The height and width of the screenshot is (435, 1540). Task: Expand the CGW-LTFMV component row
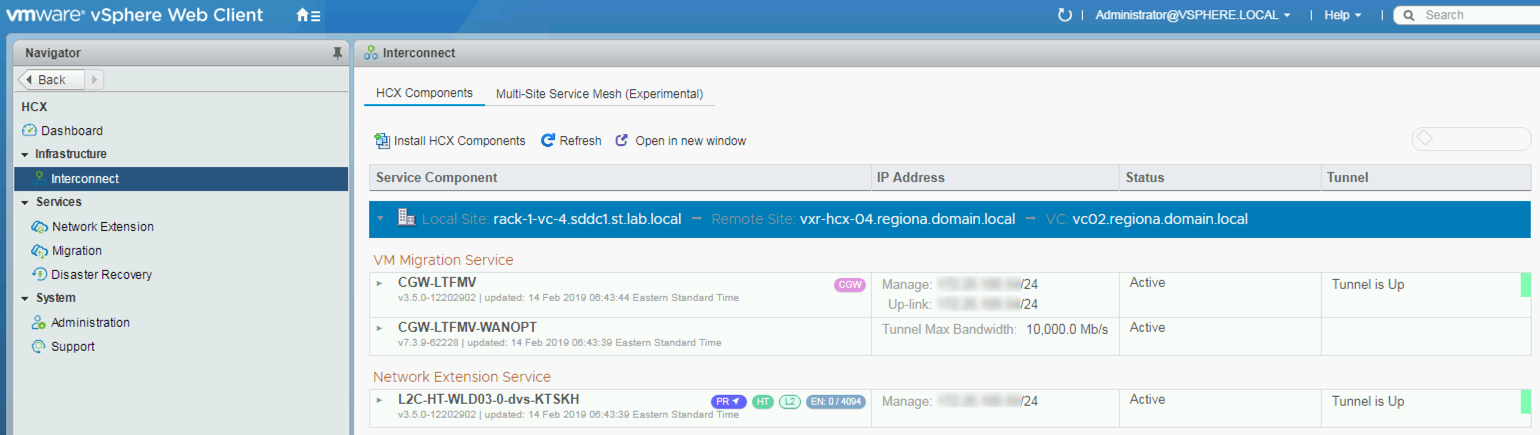380,284
